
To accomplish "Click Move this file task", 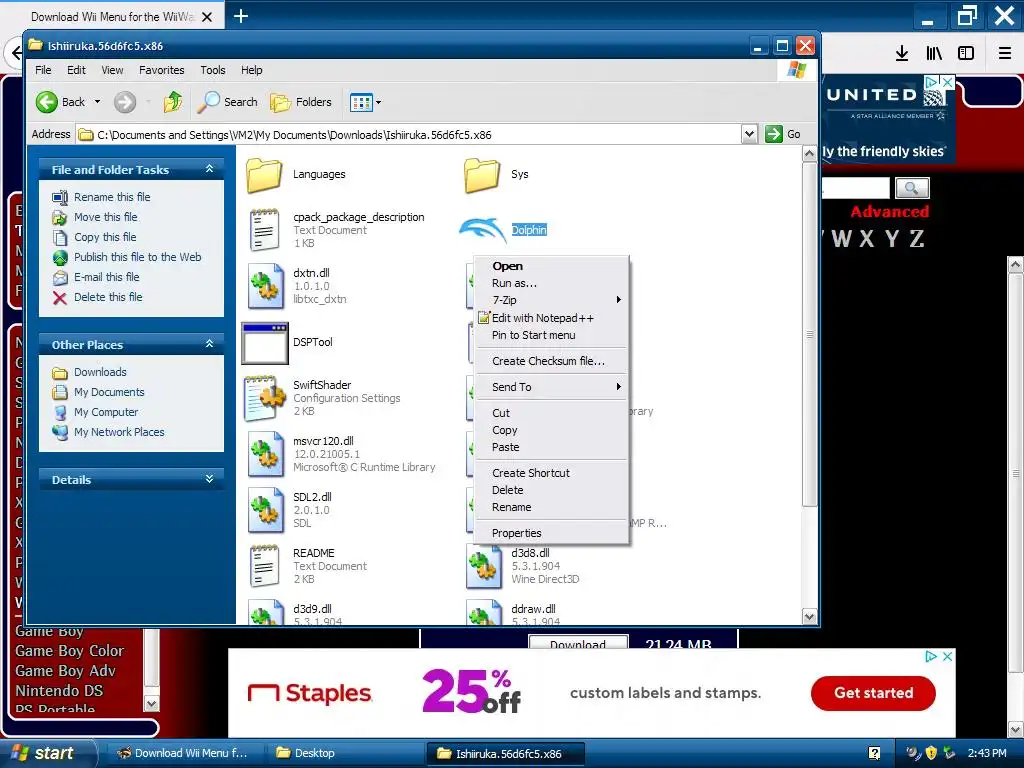I will [x=105, y=217].
